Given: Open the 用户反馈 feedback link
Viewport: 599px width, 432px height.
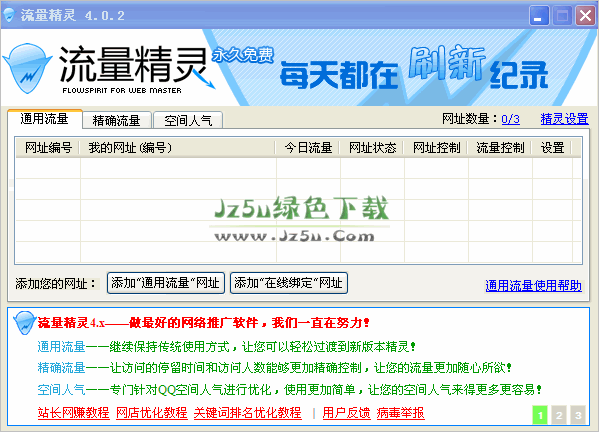Looking at the screenshot, I should (x=346, y=413).
